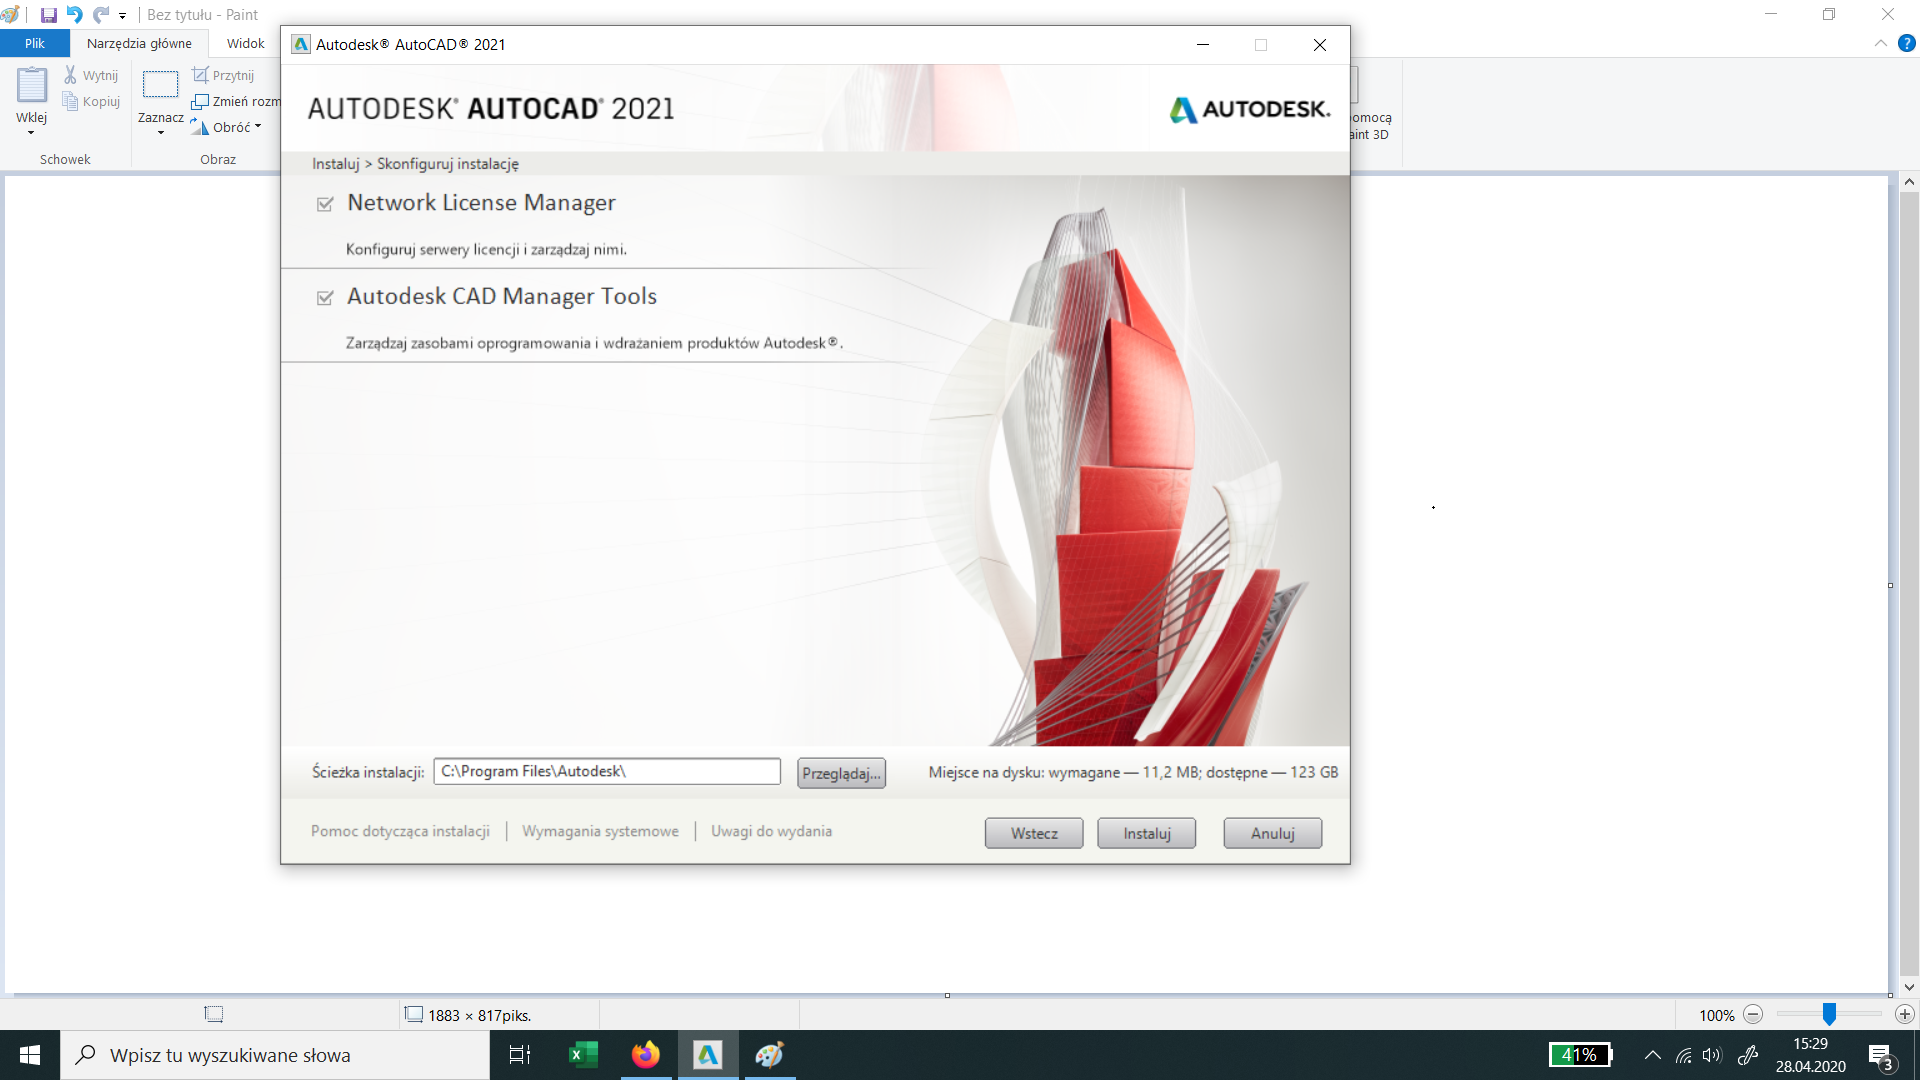
Task: Switch to the Widok ribbon tab
Action: 245,43
